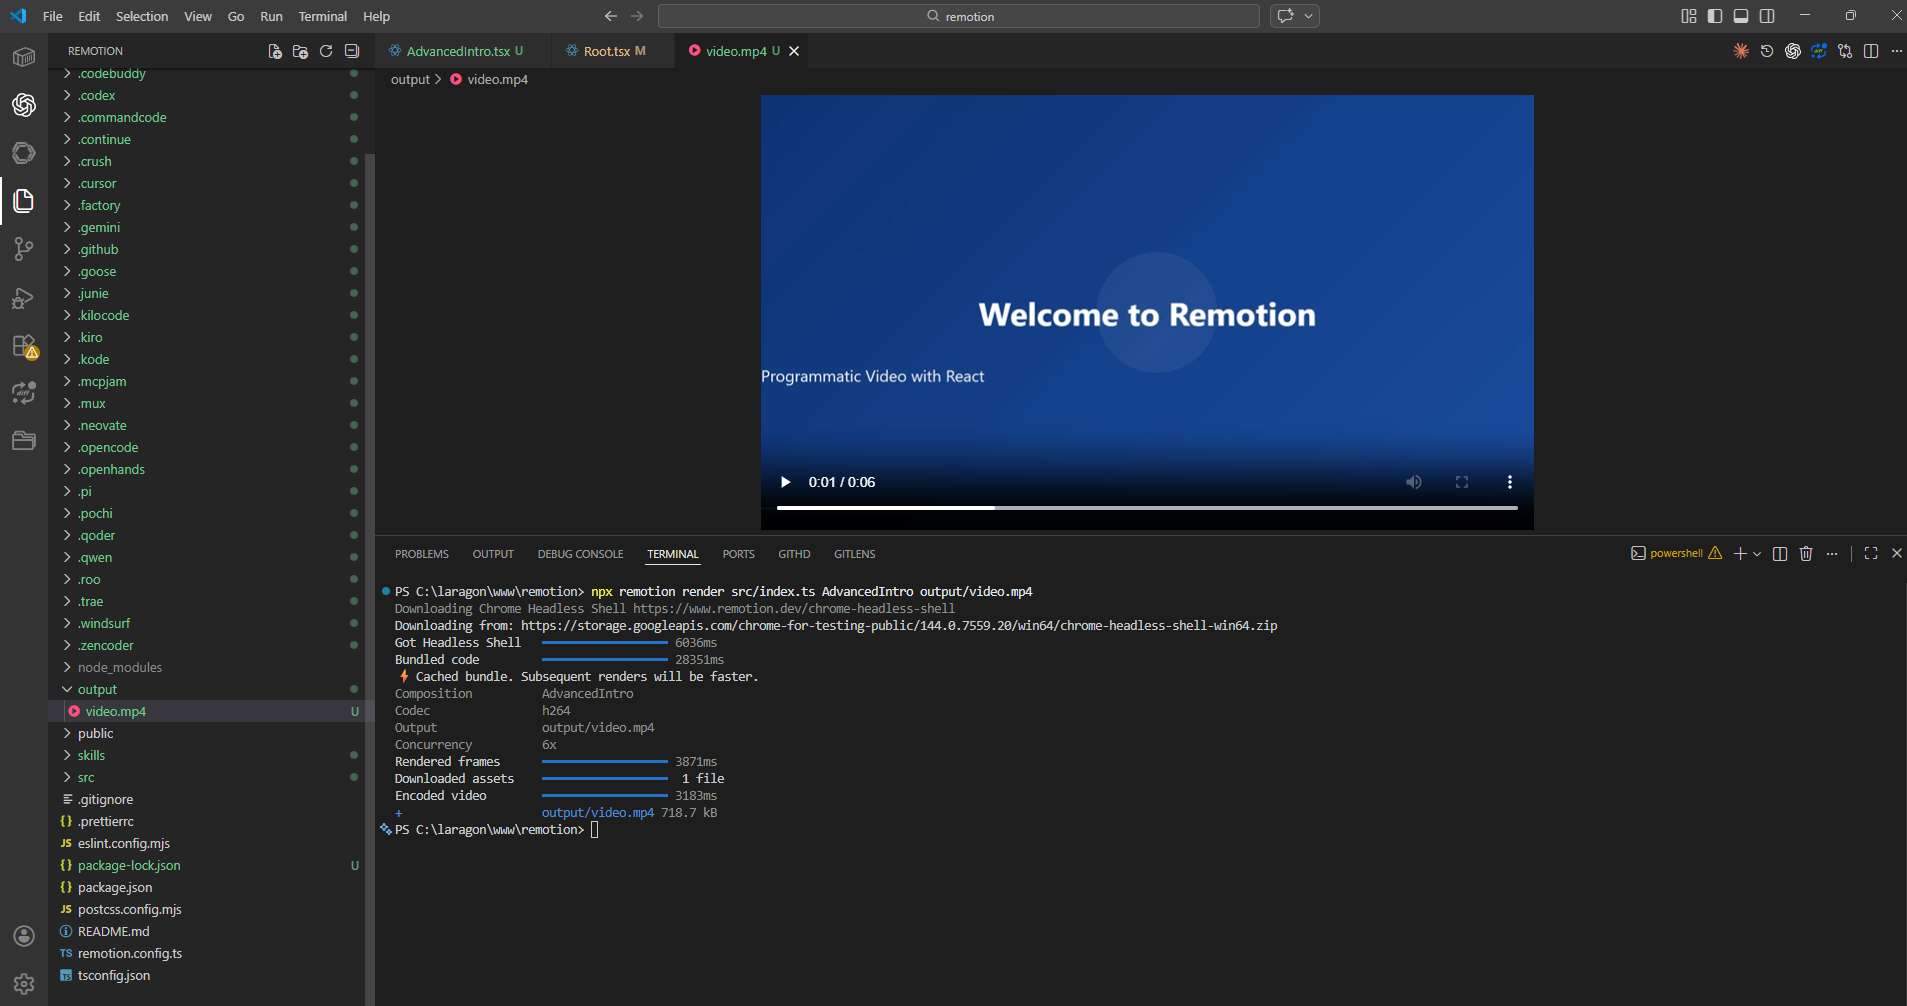
Task: Toggle the primary side bar visibility
Action: (x=1715, y=16)
